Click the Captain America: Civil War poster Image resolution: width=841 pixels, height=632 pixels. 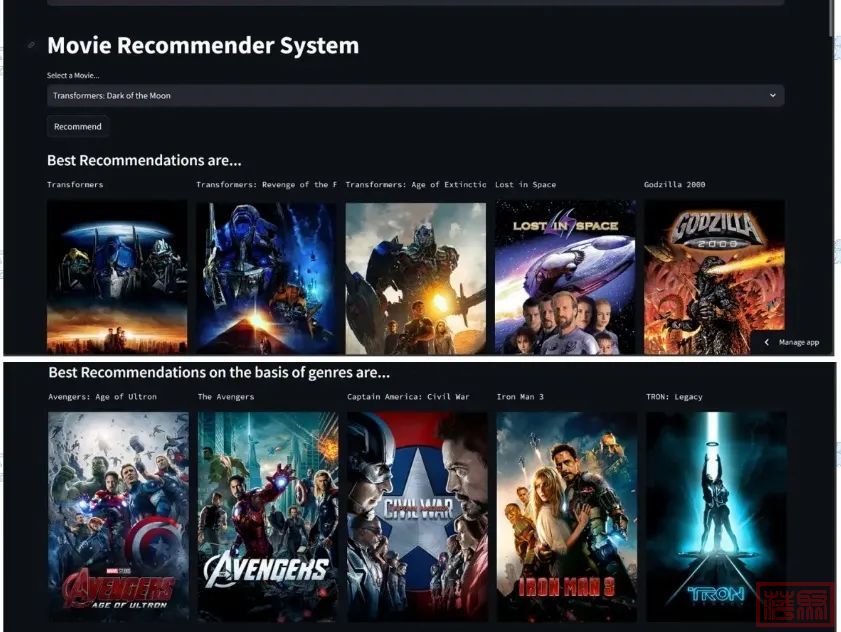click(417, 517)
